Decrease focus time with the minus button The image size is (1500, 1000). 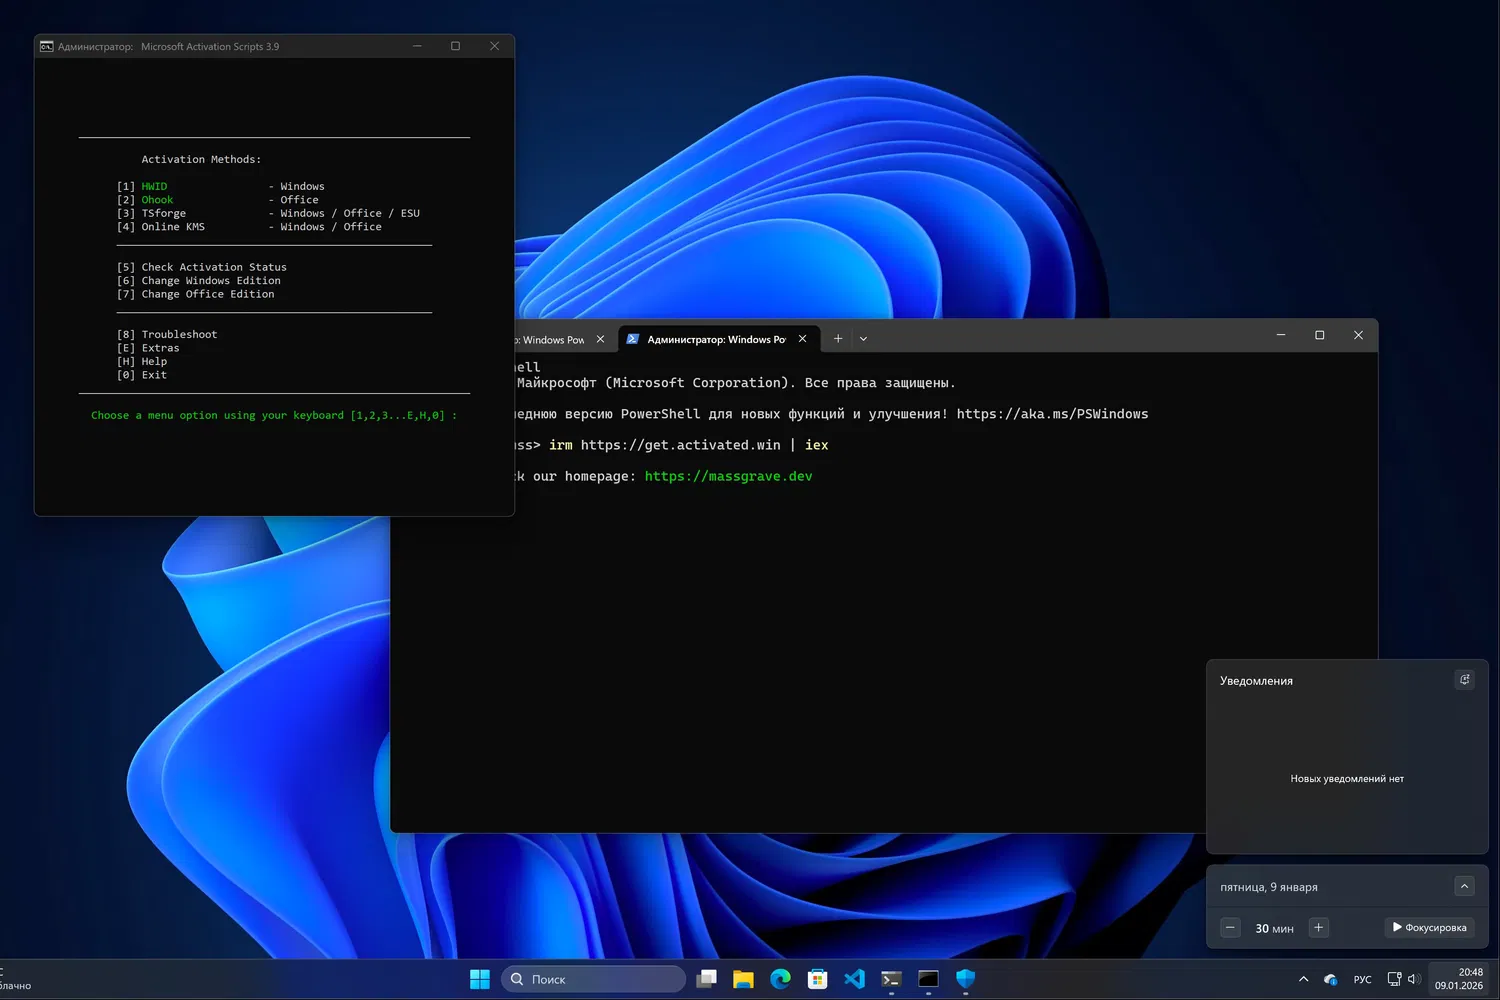1231,928
